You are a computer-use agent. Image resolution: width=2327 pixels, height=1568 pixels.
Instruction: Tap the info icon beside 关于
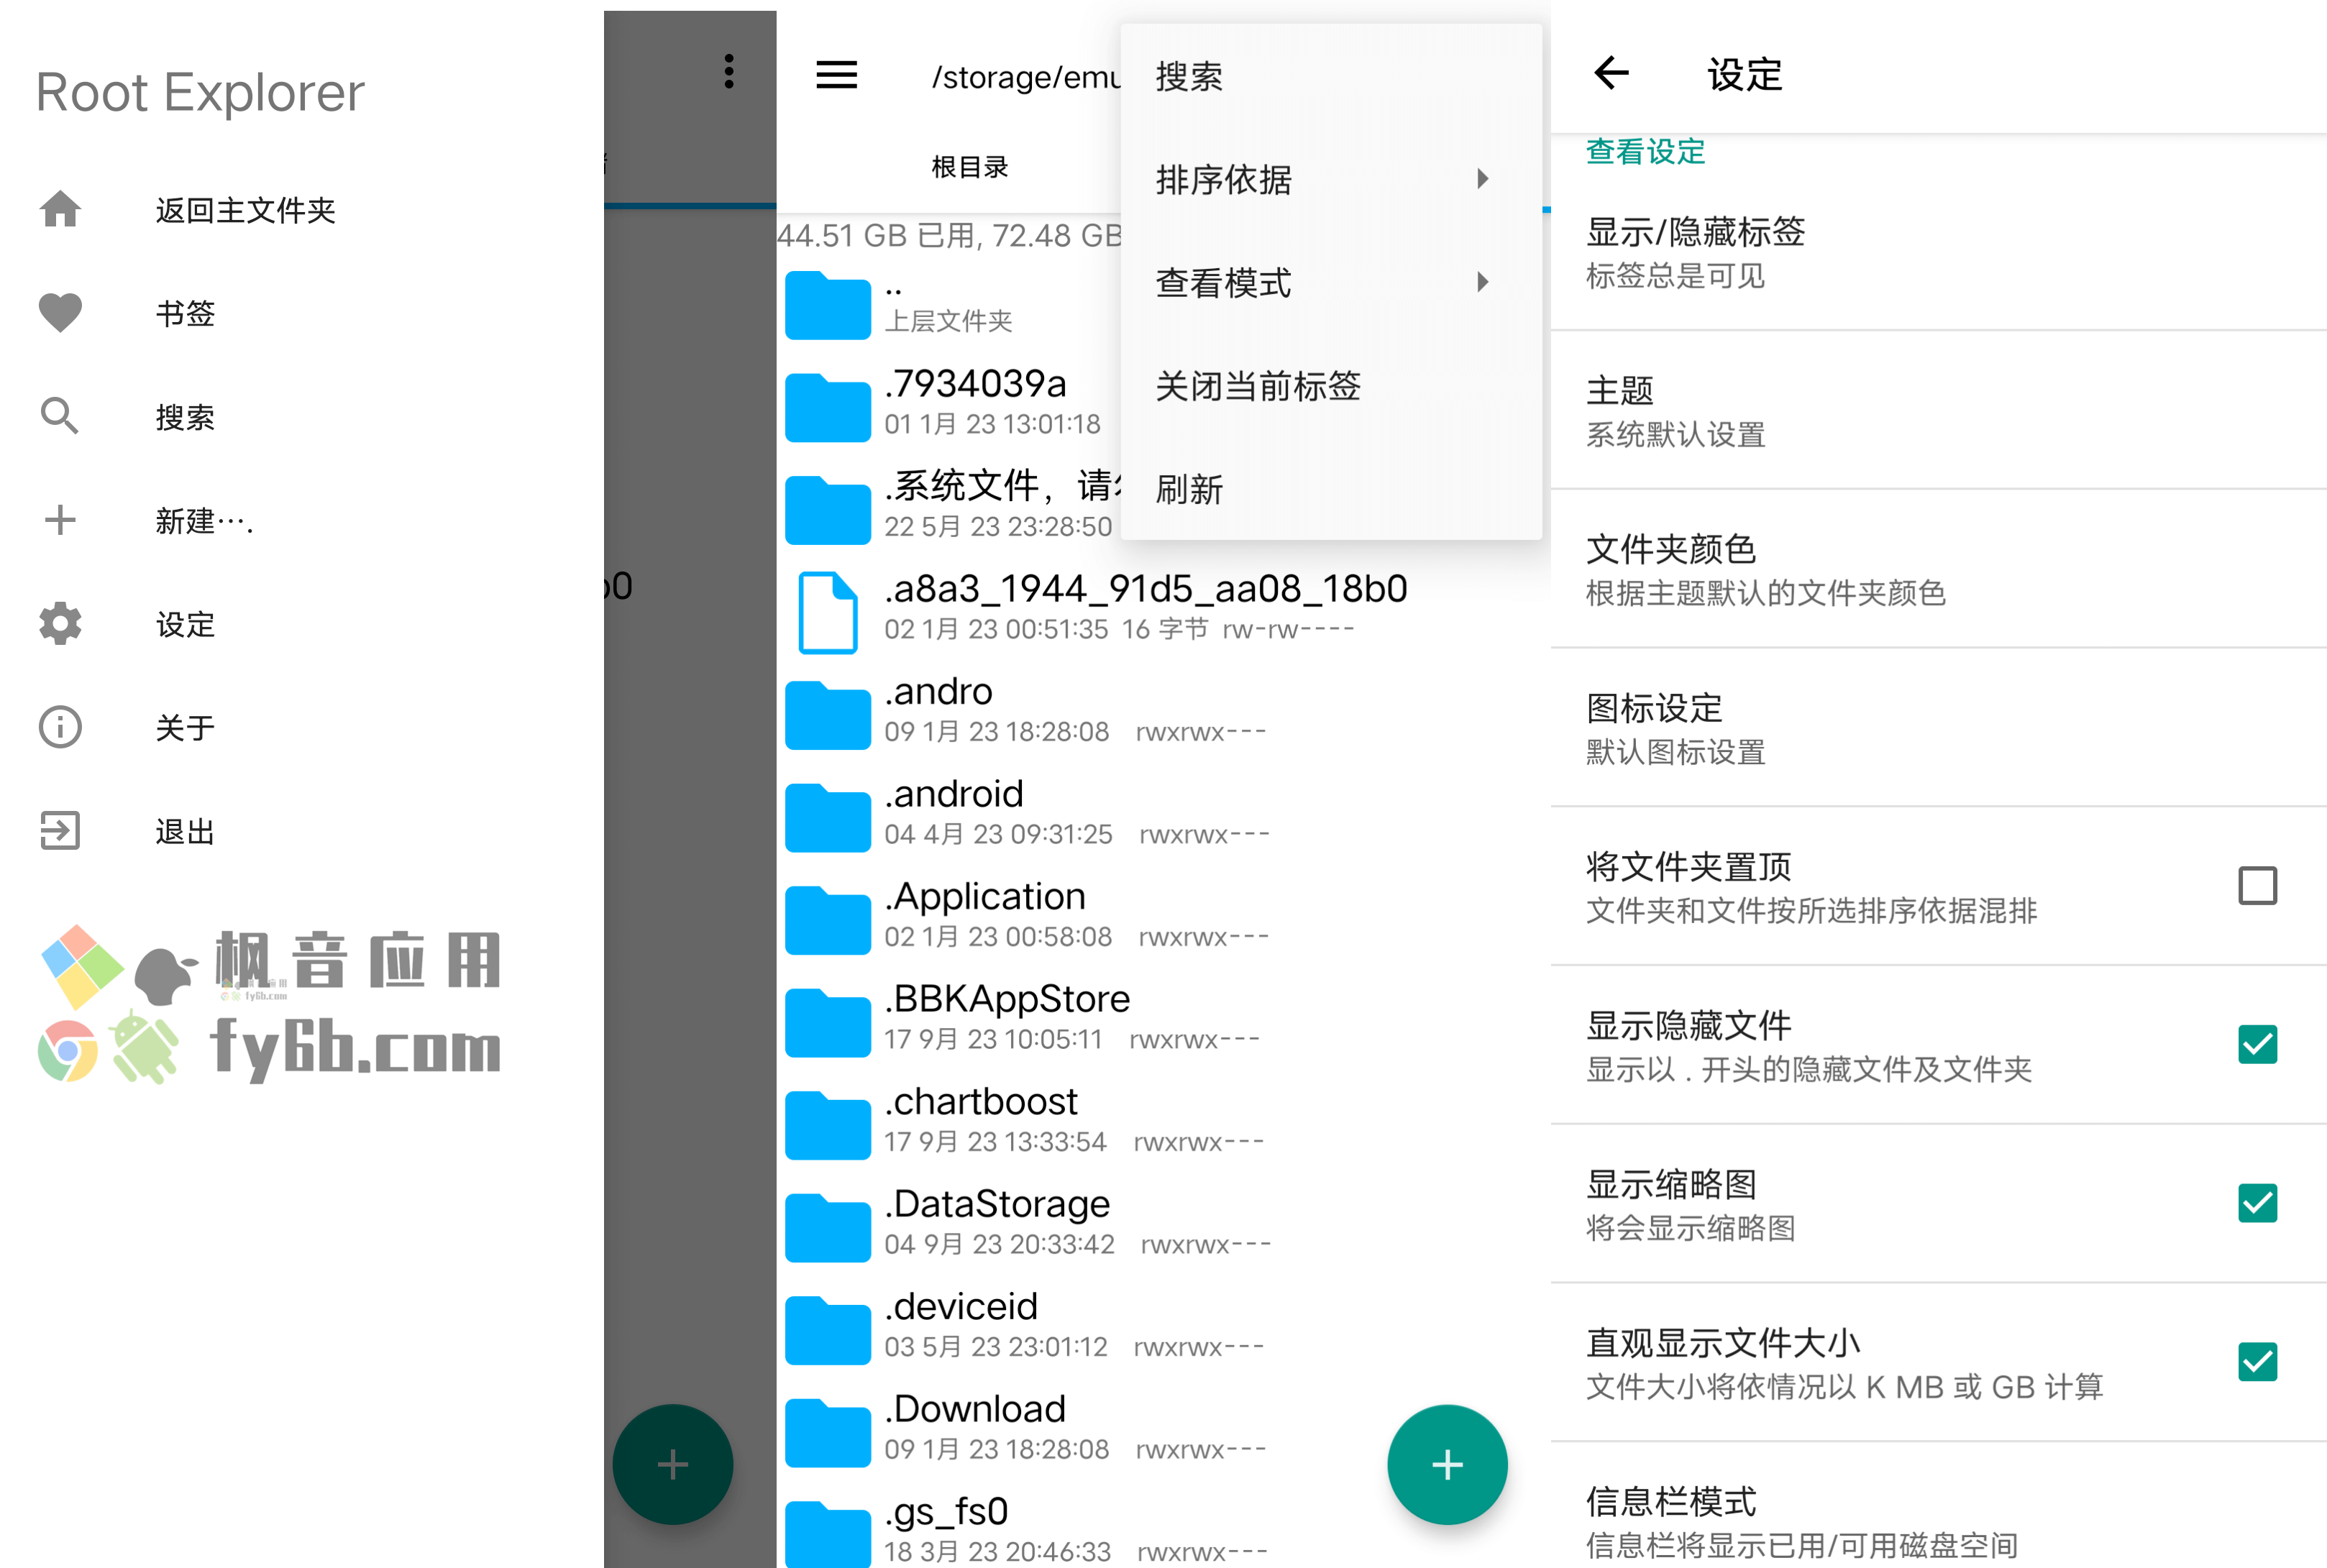tap(60, 727)
